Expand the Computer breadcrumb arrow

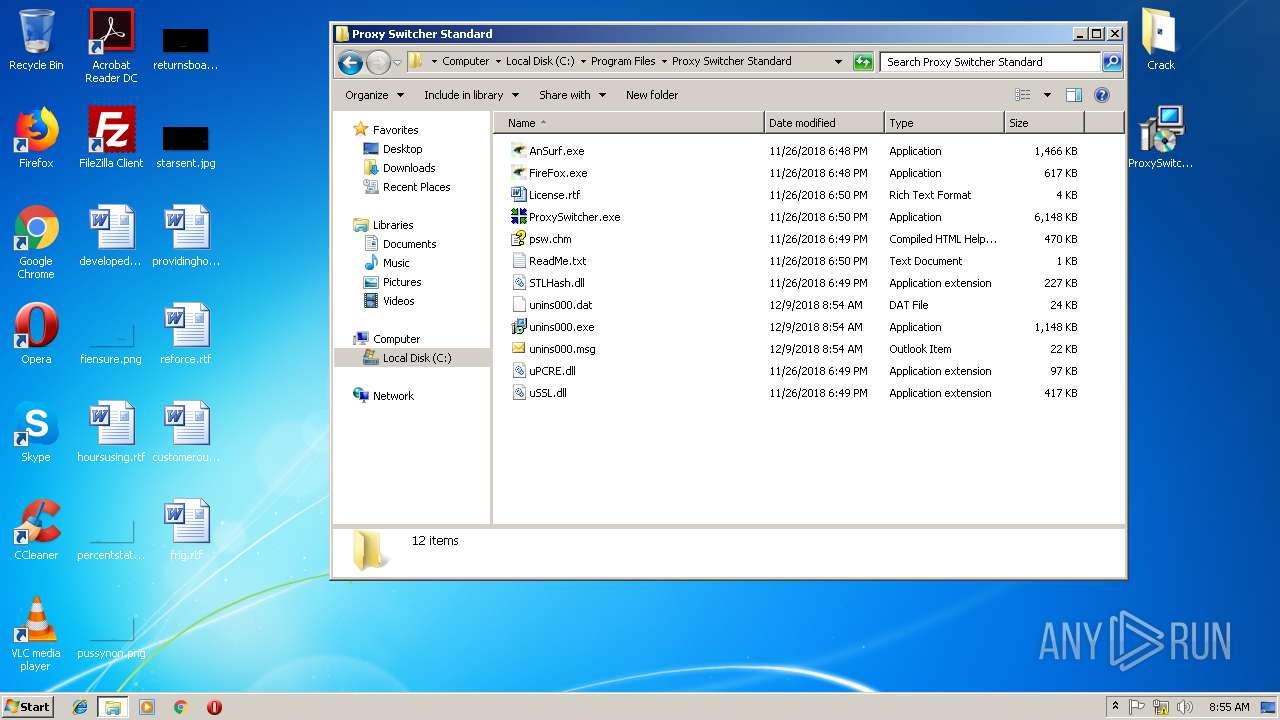click(498, 62)
